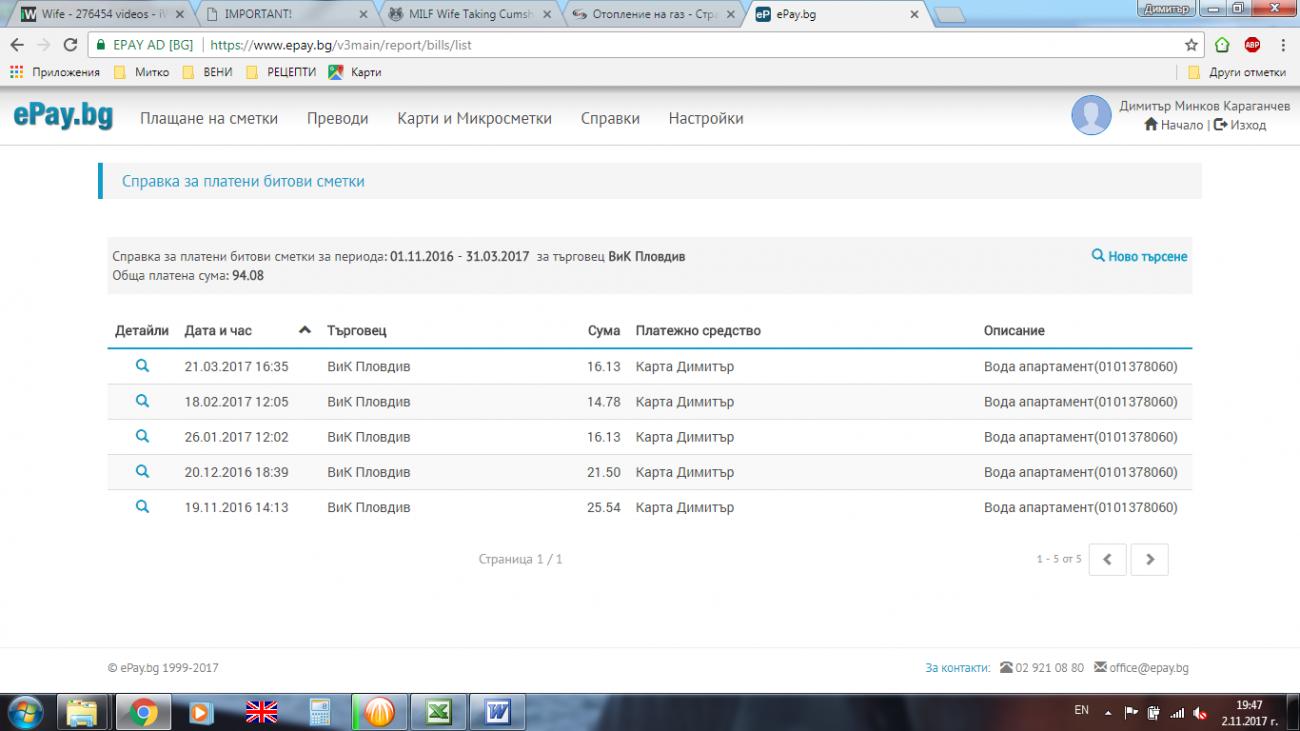This screenshot has height=731, width=1300.
Task: Switch to the IMPORTANT! browser tab
Action: (x=283, y=15)
